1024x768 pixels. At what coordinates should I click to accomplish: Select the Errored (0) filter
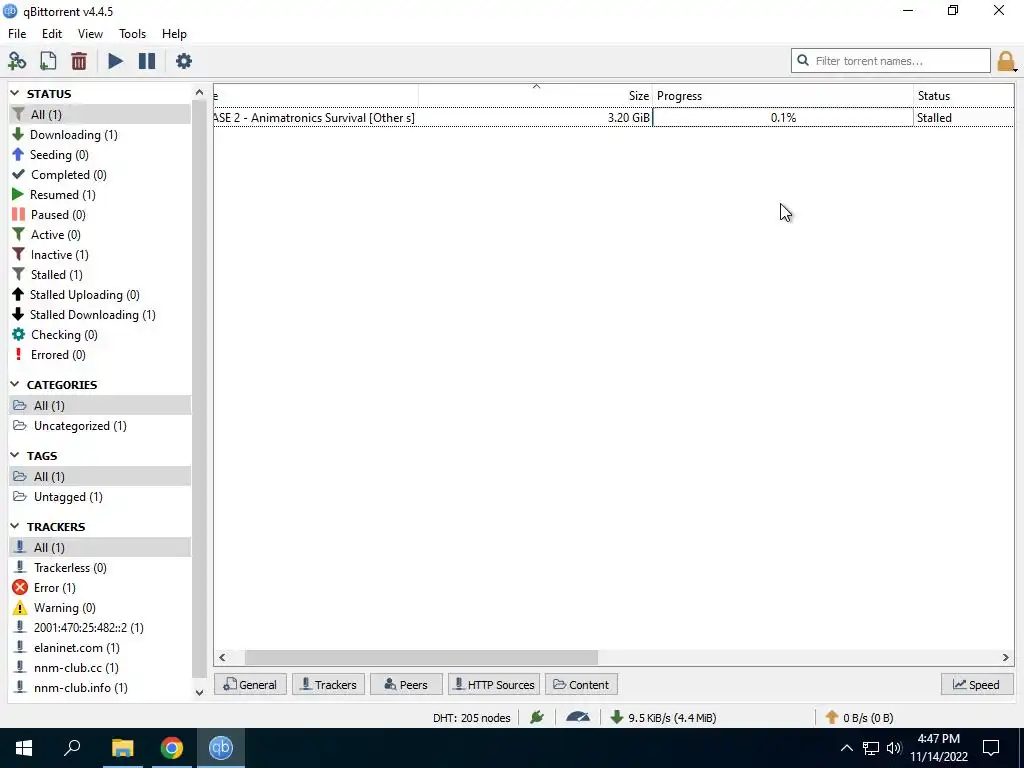100,355
